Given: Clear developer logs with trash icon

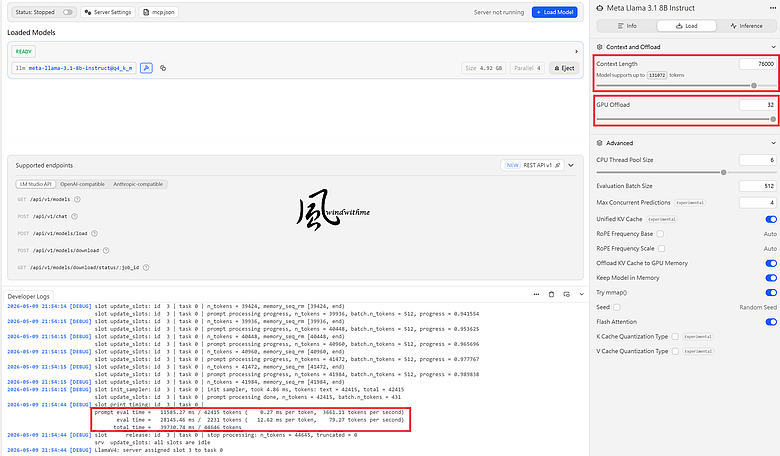Looking at the screenshot, I should pyautogui.click(x=551, y=294).
